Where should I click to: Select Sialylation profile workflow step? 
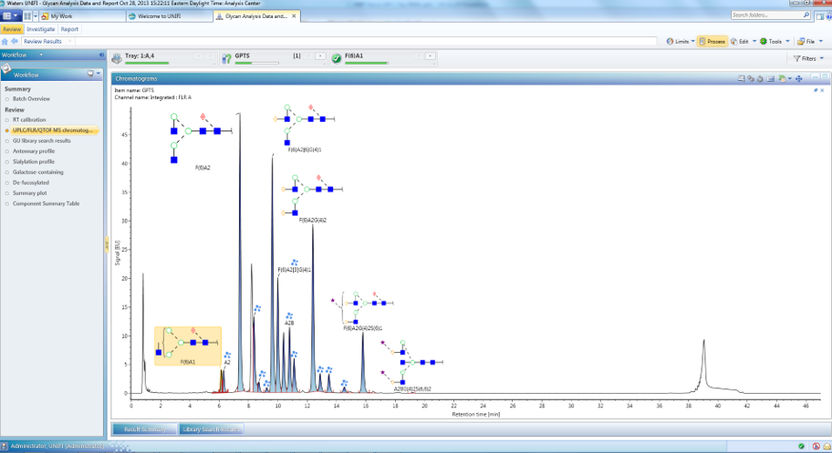coord(33,162)
